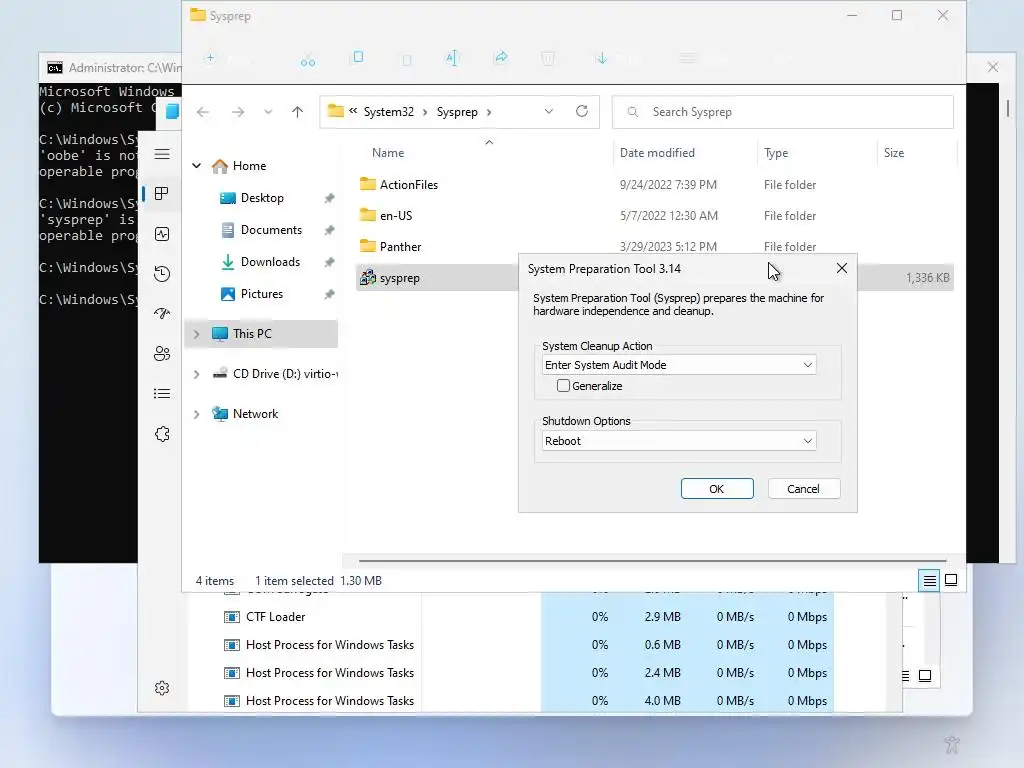Sort files by the Type column header
The height and width of the screenshot is (768, 1024).
pyautogui.click(x=776, y=153)
